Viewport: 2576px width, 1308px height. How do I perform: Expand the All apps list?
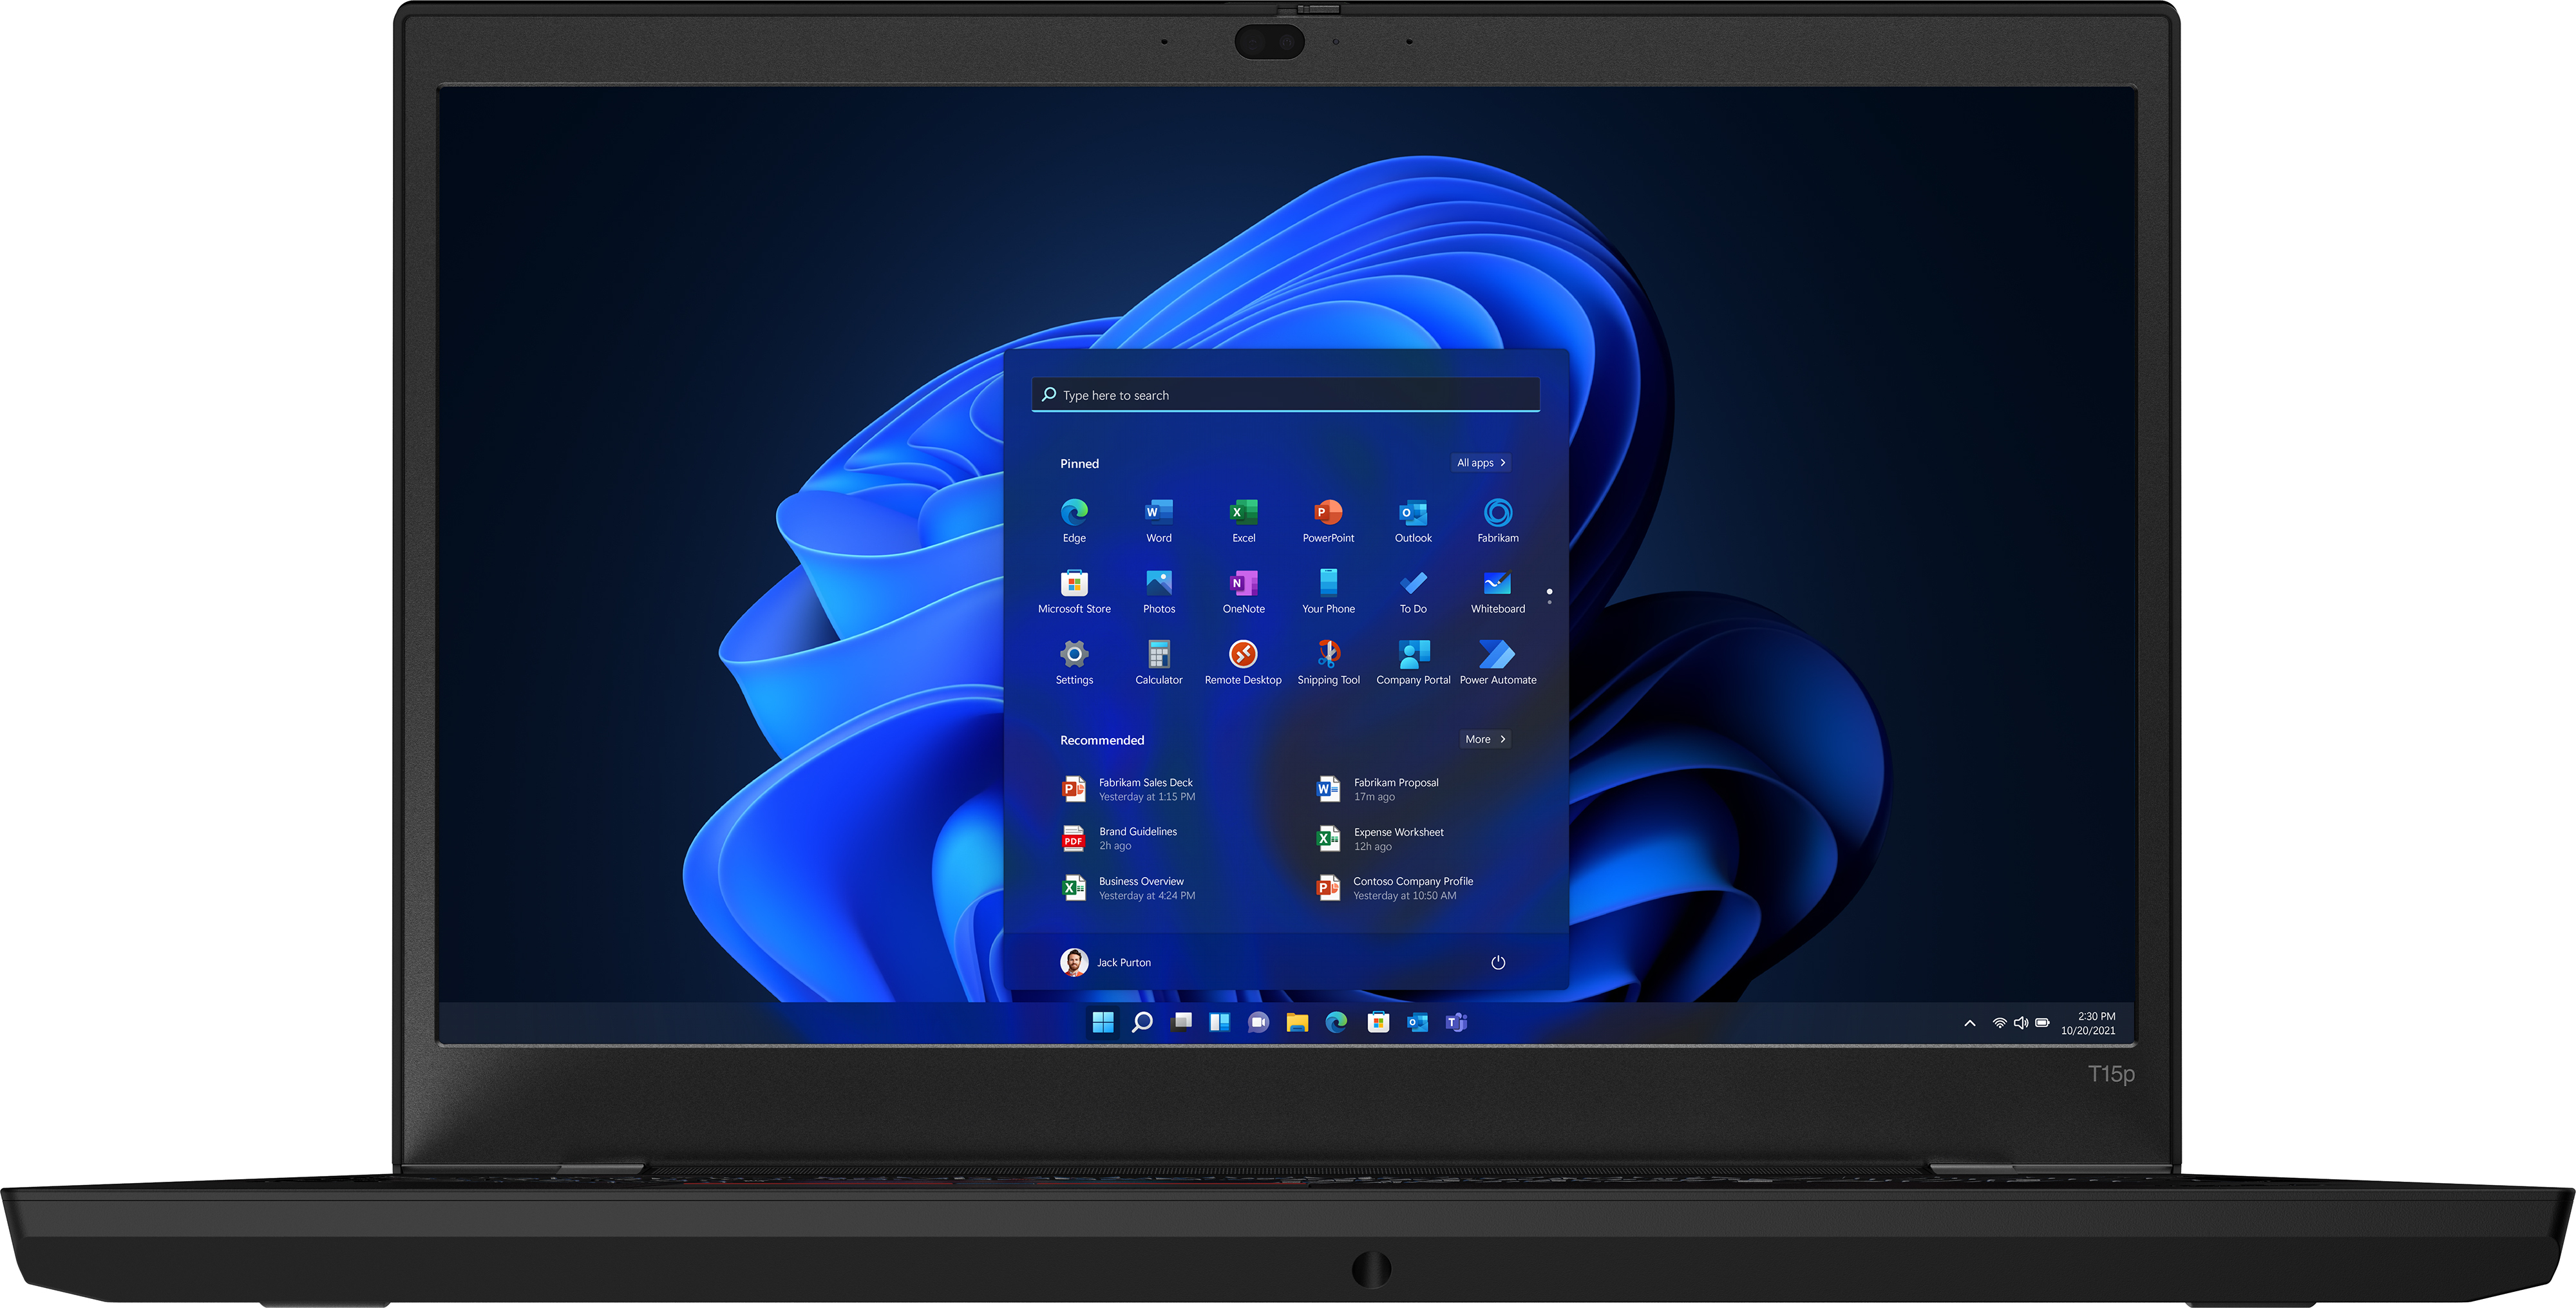(x=1481, y=462)
